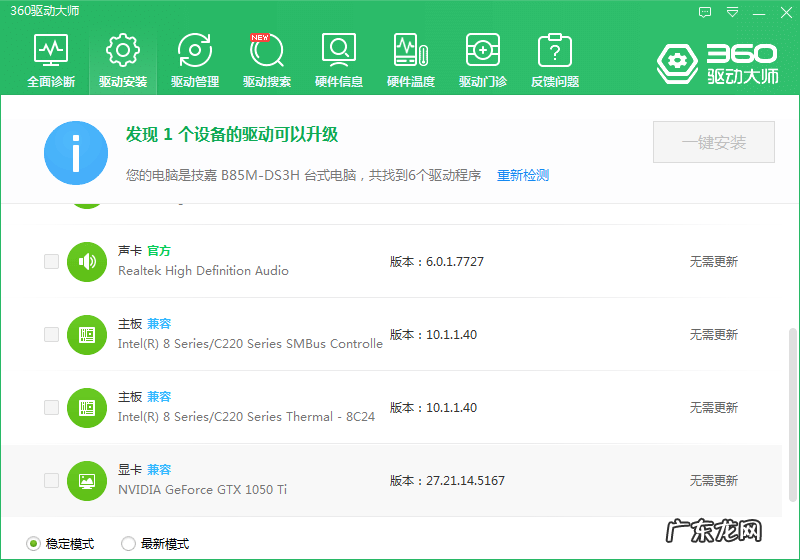
Task: Click the 360驱动大师 logo
Action: (717, 64)
